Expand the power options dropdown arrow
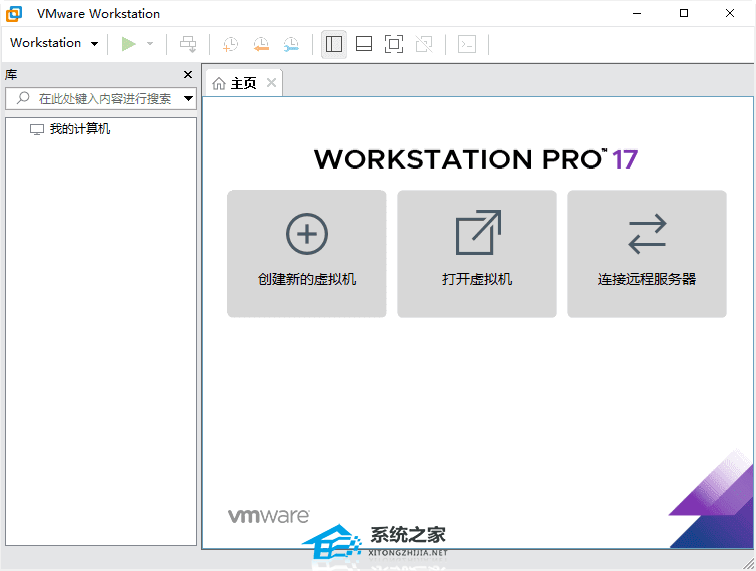Screen dimensions: 756x571 (x=150, y=44)
